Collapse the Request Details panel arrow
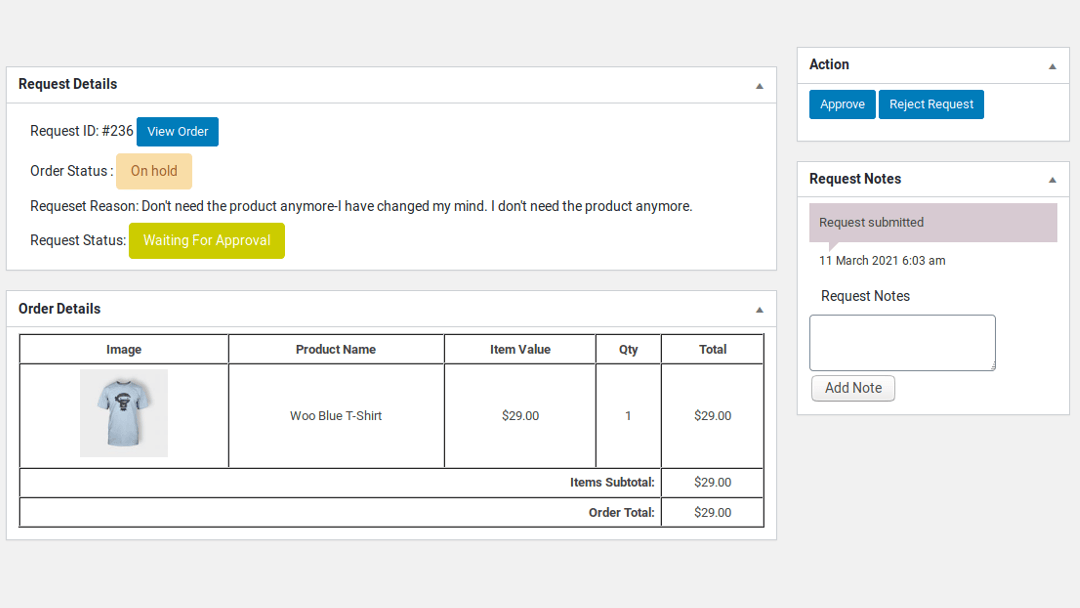 tap(759, 86)
